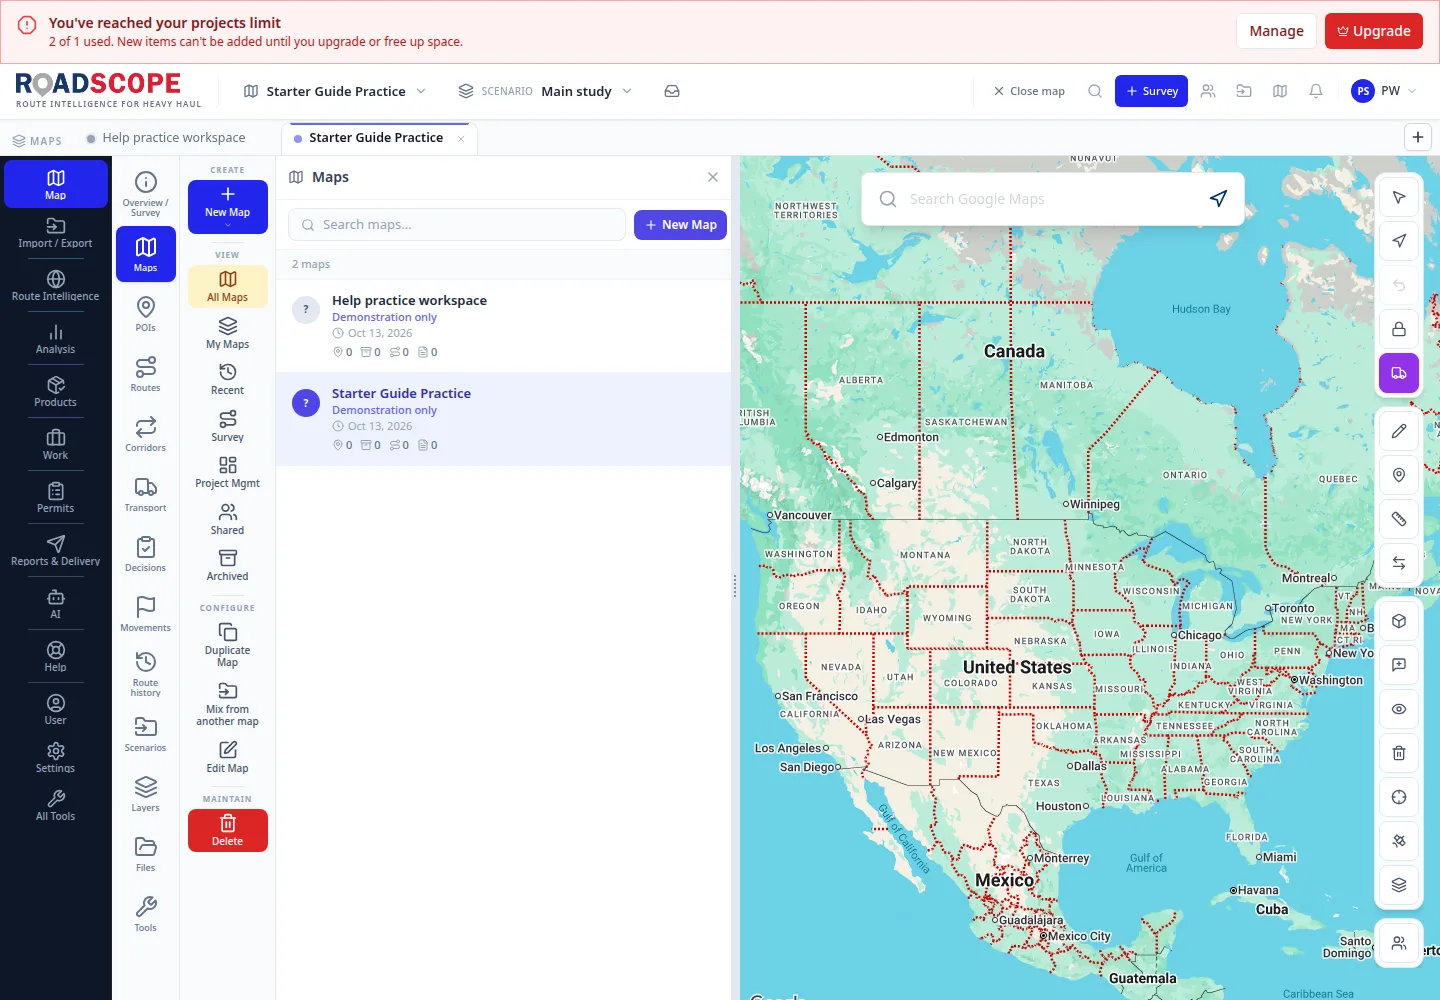The width and height of the screenshot is (1440, 1000).
Task: Click the Search maps input field
Action: 457,225
